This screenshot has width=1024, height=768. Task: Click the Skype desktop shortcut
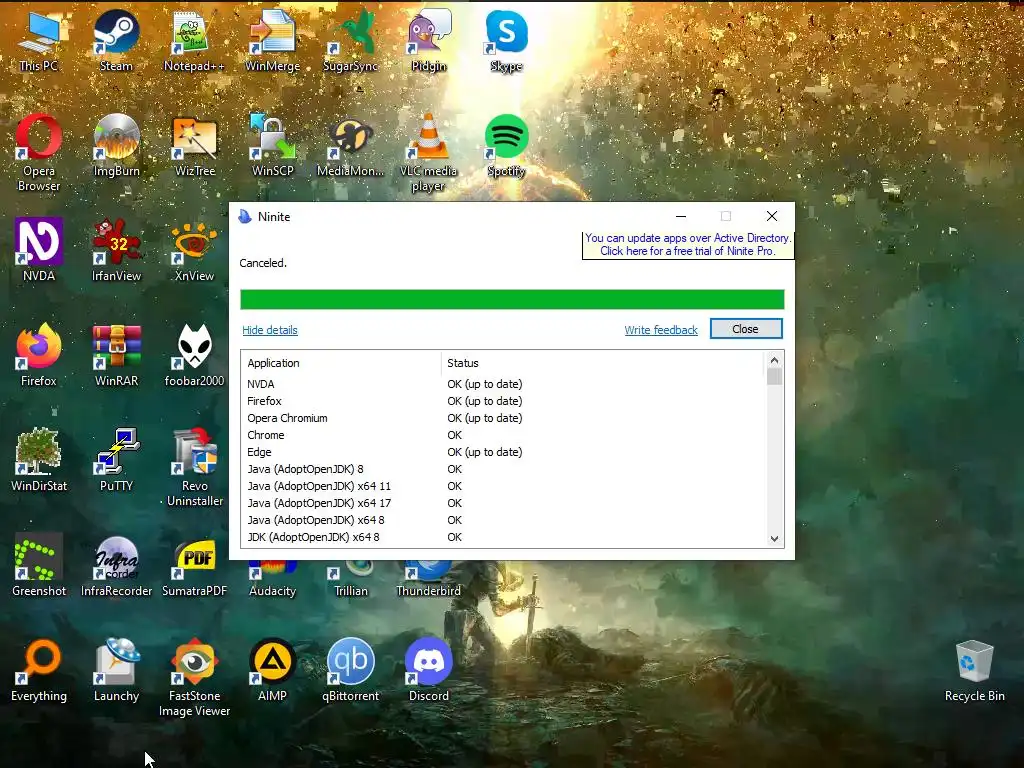(x=506, y=40)
